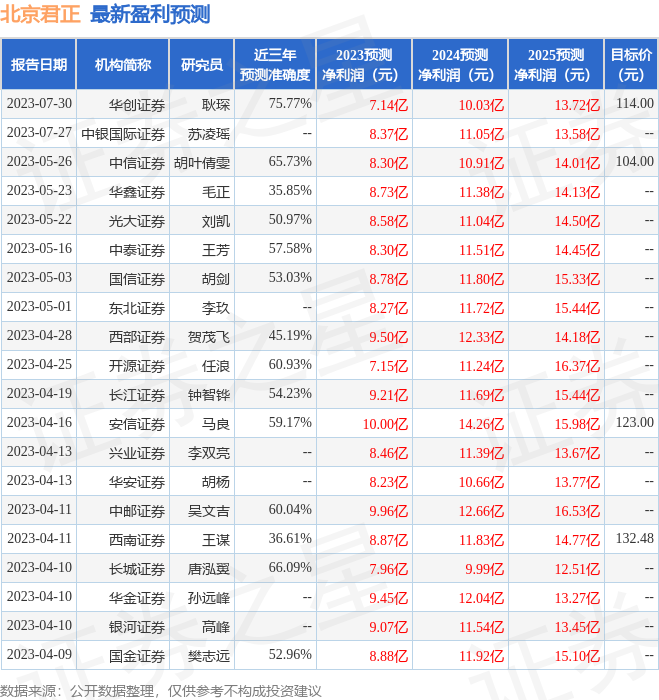This screenshot has width=659, height=700.
Task: Select the 近三年预测准确度 column header
Action: tap(275, 65)
